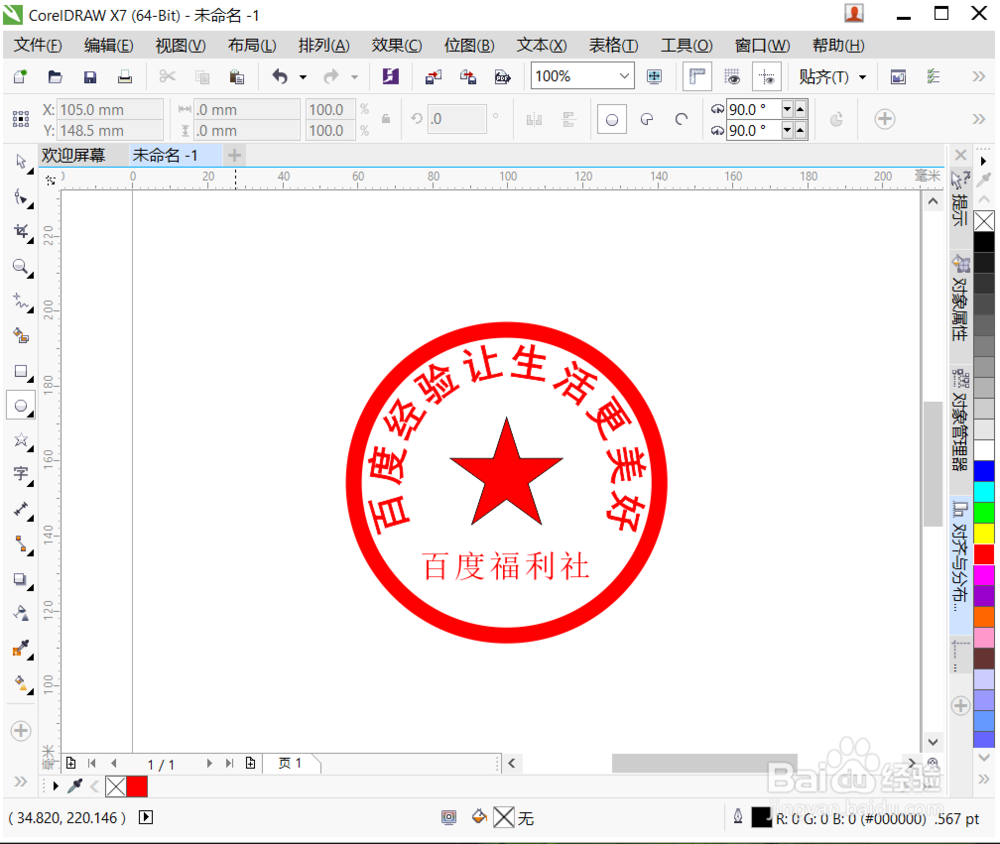Expand property bar overflow chevron
The image size is (1000, 844).
978,119
